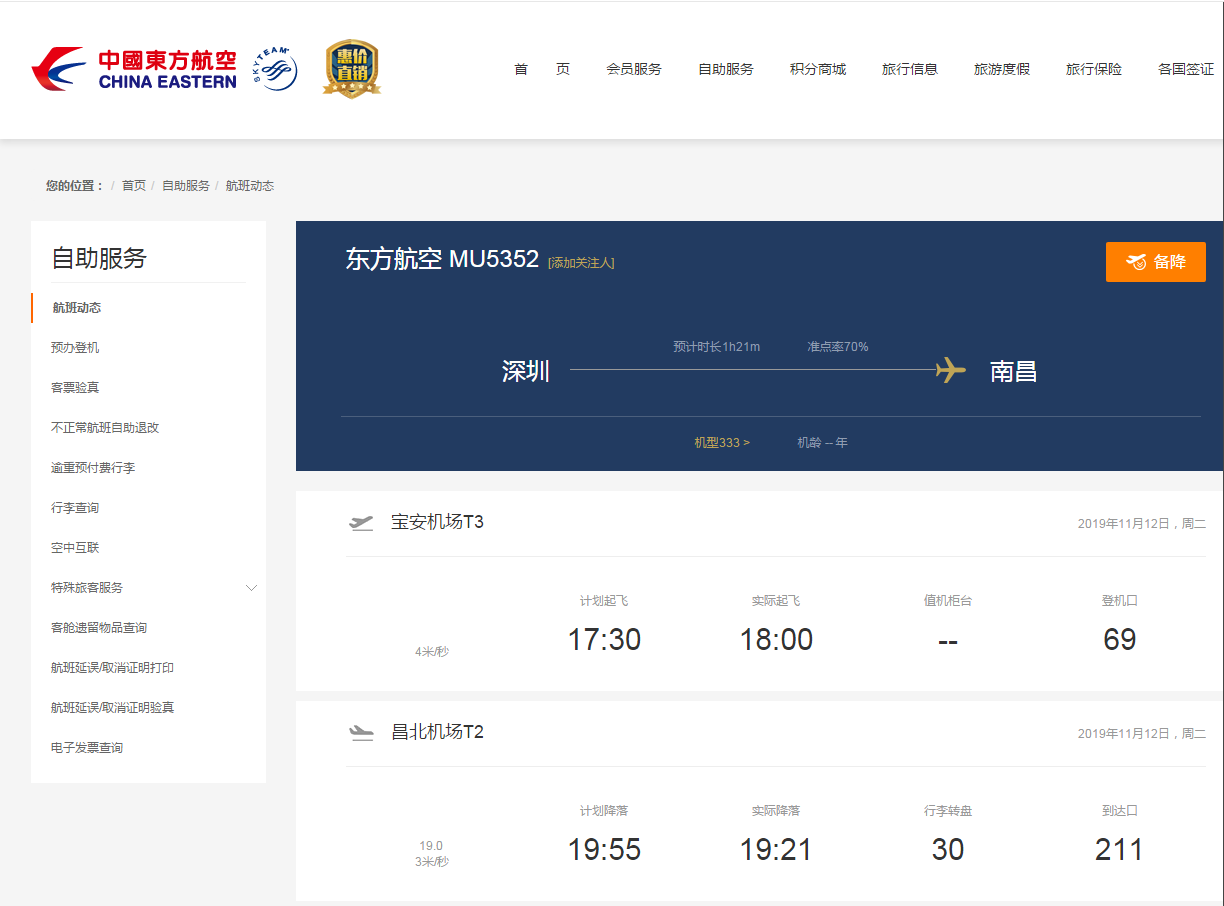1224x906 pixels.
Task: Select 电子发票查询 in sidebar
Action: pyautogui.click(x=87, y=748)
